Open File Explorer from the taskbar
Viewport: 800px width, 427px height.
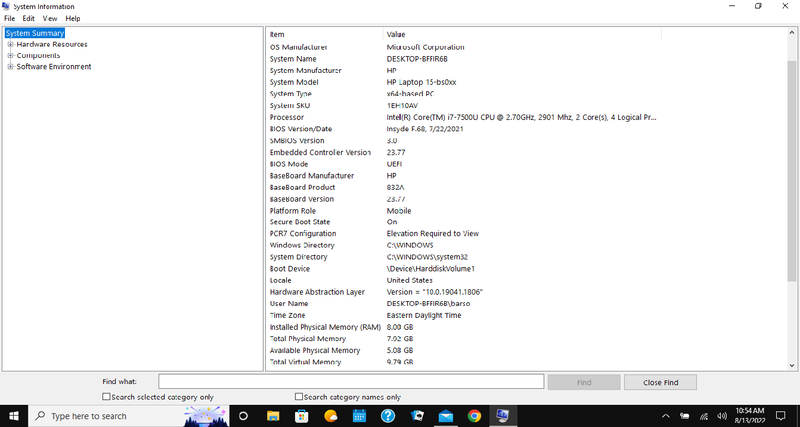coord(273,416)
